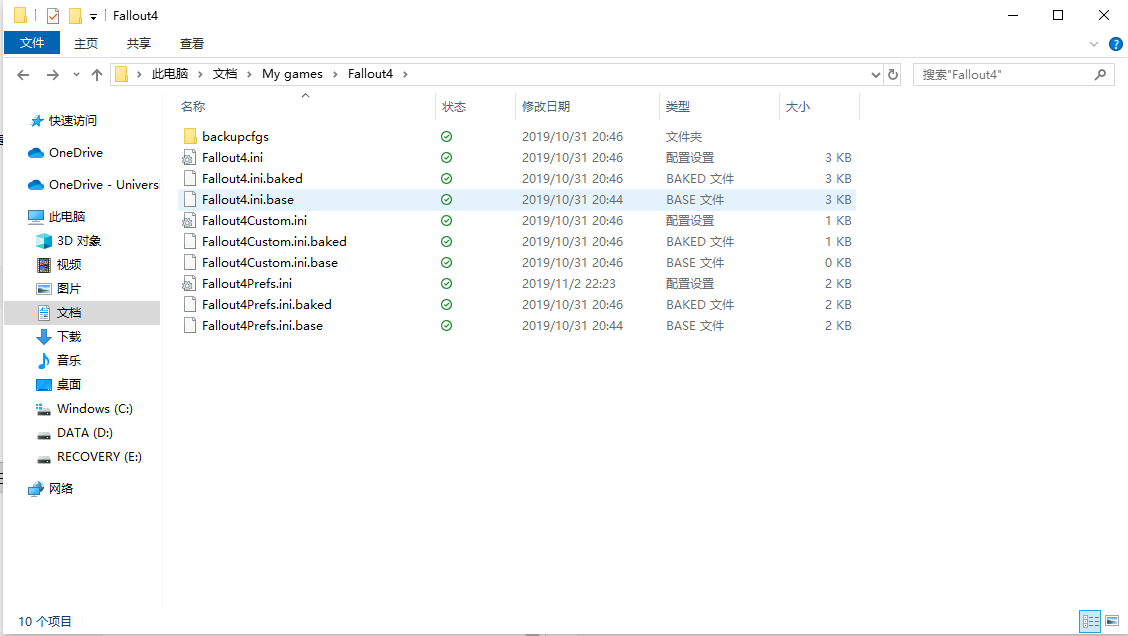1128x636 pixels.
Task: Select OneDrive in the navigation pane
Action: [76, 153]
